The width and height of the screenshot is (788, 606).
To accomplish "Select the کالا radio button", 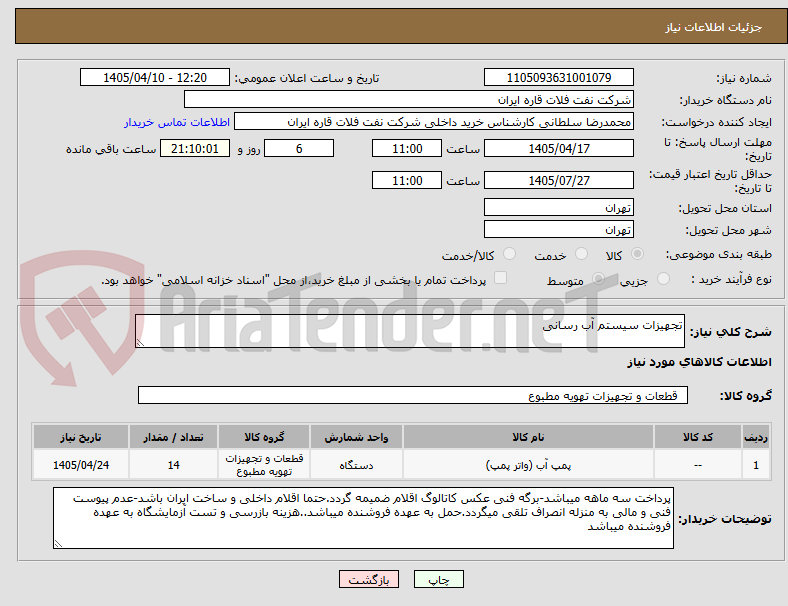I will pos(637,254).
